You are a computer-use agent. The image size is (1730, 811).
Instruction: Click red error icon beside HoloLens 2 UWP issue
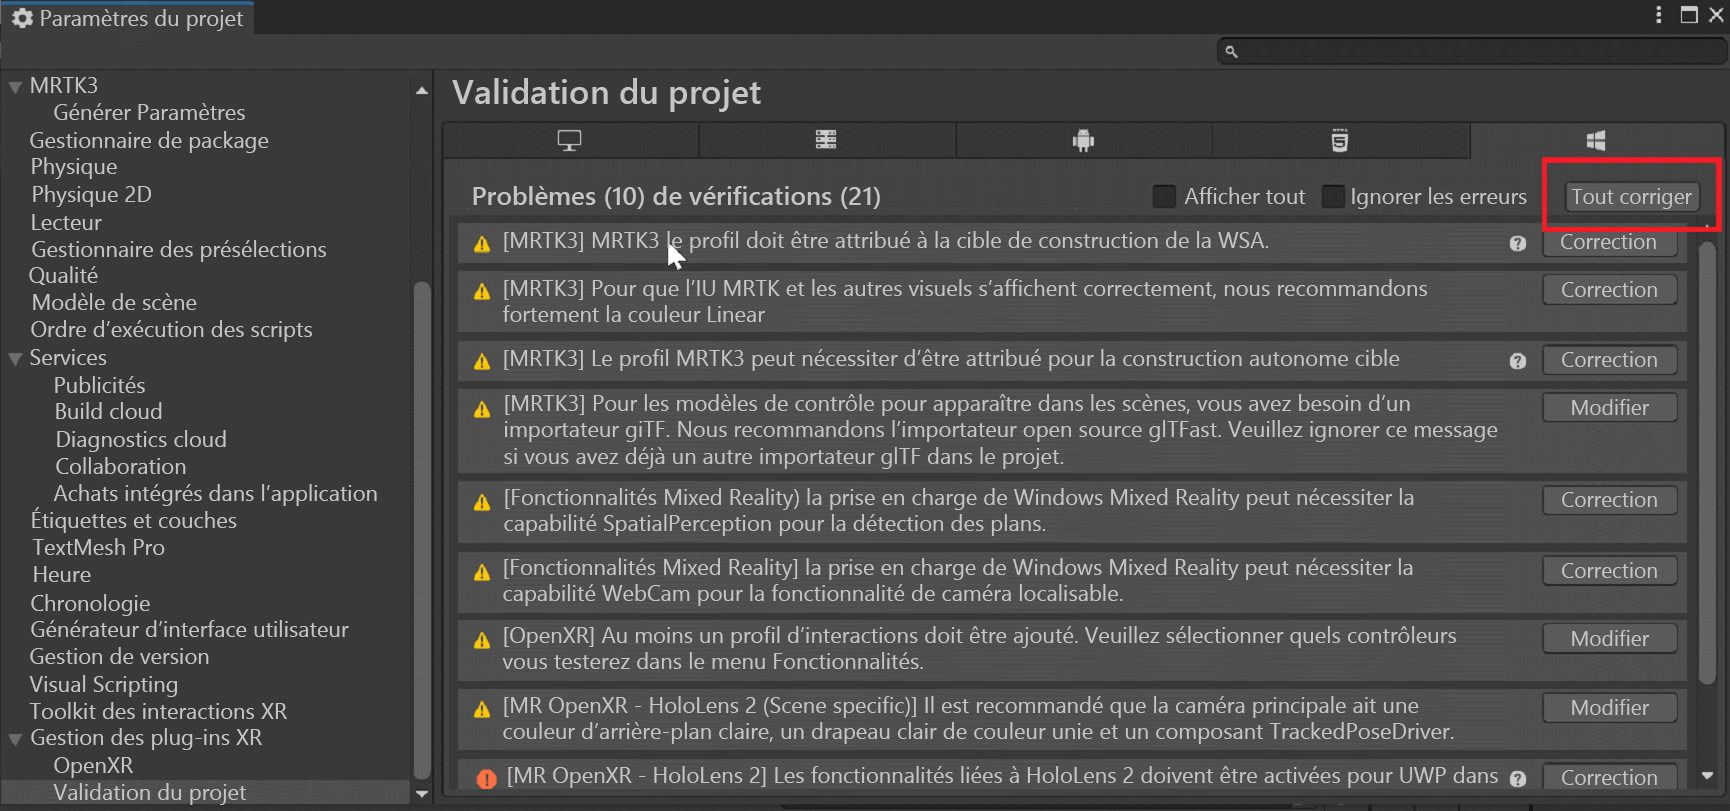pos(486,778)
